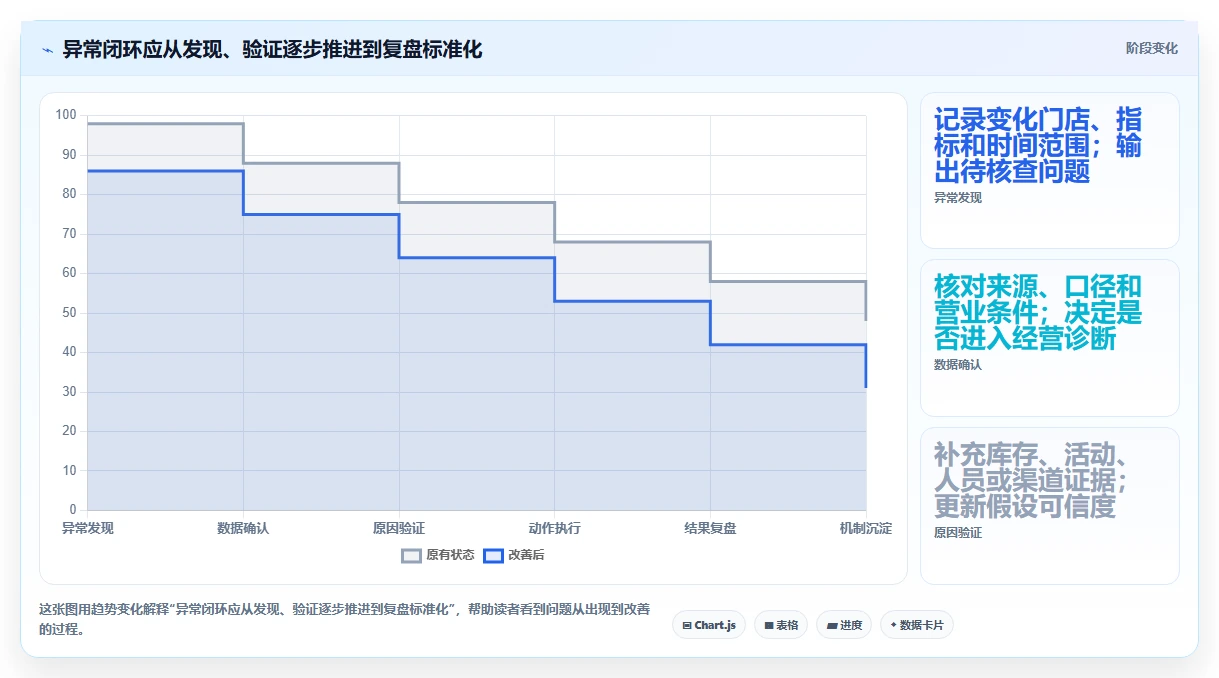Click the 0 y-axis value
This screenshot has width=1219, height=678.
coord(73,510)
